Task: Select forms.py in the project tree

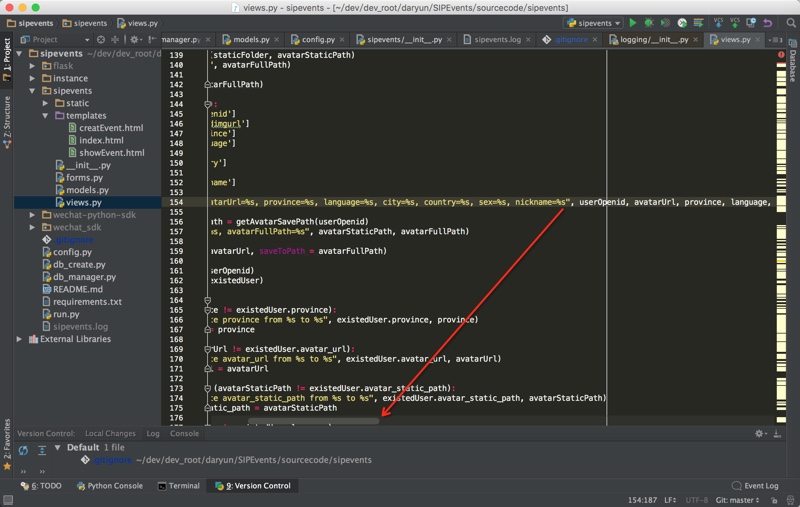Action: (x=84, y=178)
